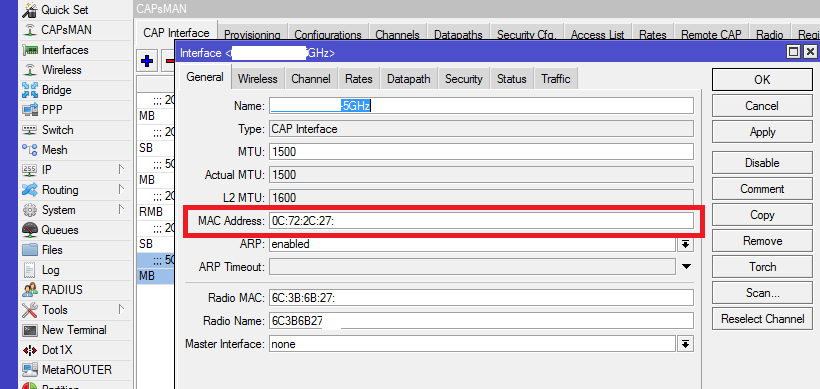Screen dimensions: 820x389
Task: Open Interfaces menu icon
Action: [30, 50]
